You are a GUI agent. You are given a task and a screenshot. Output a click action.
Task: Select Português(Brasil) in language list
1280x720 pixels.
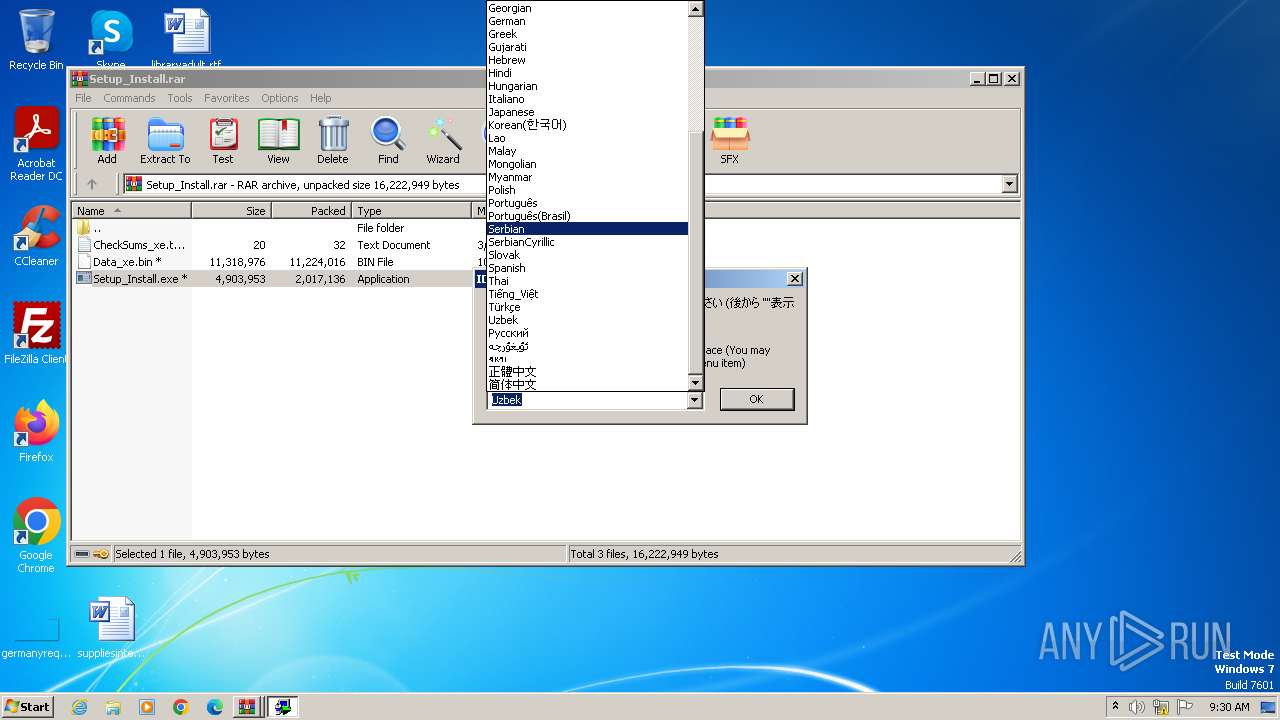point(588,216)
